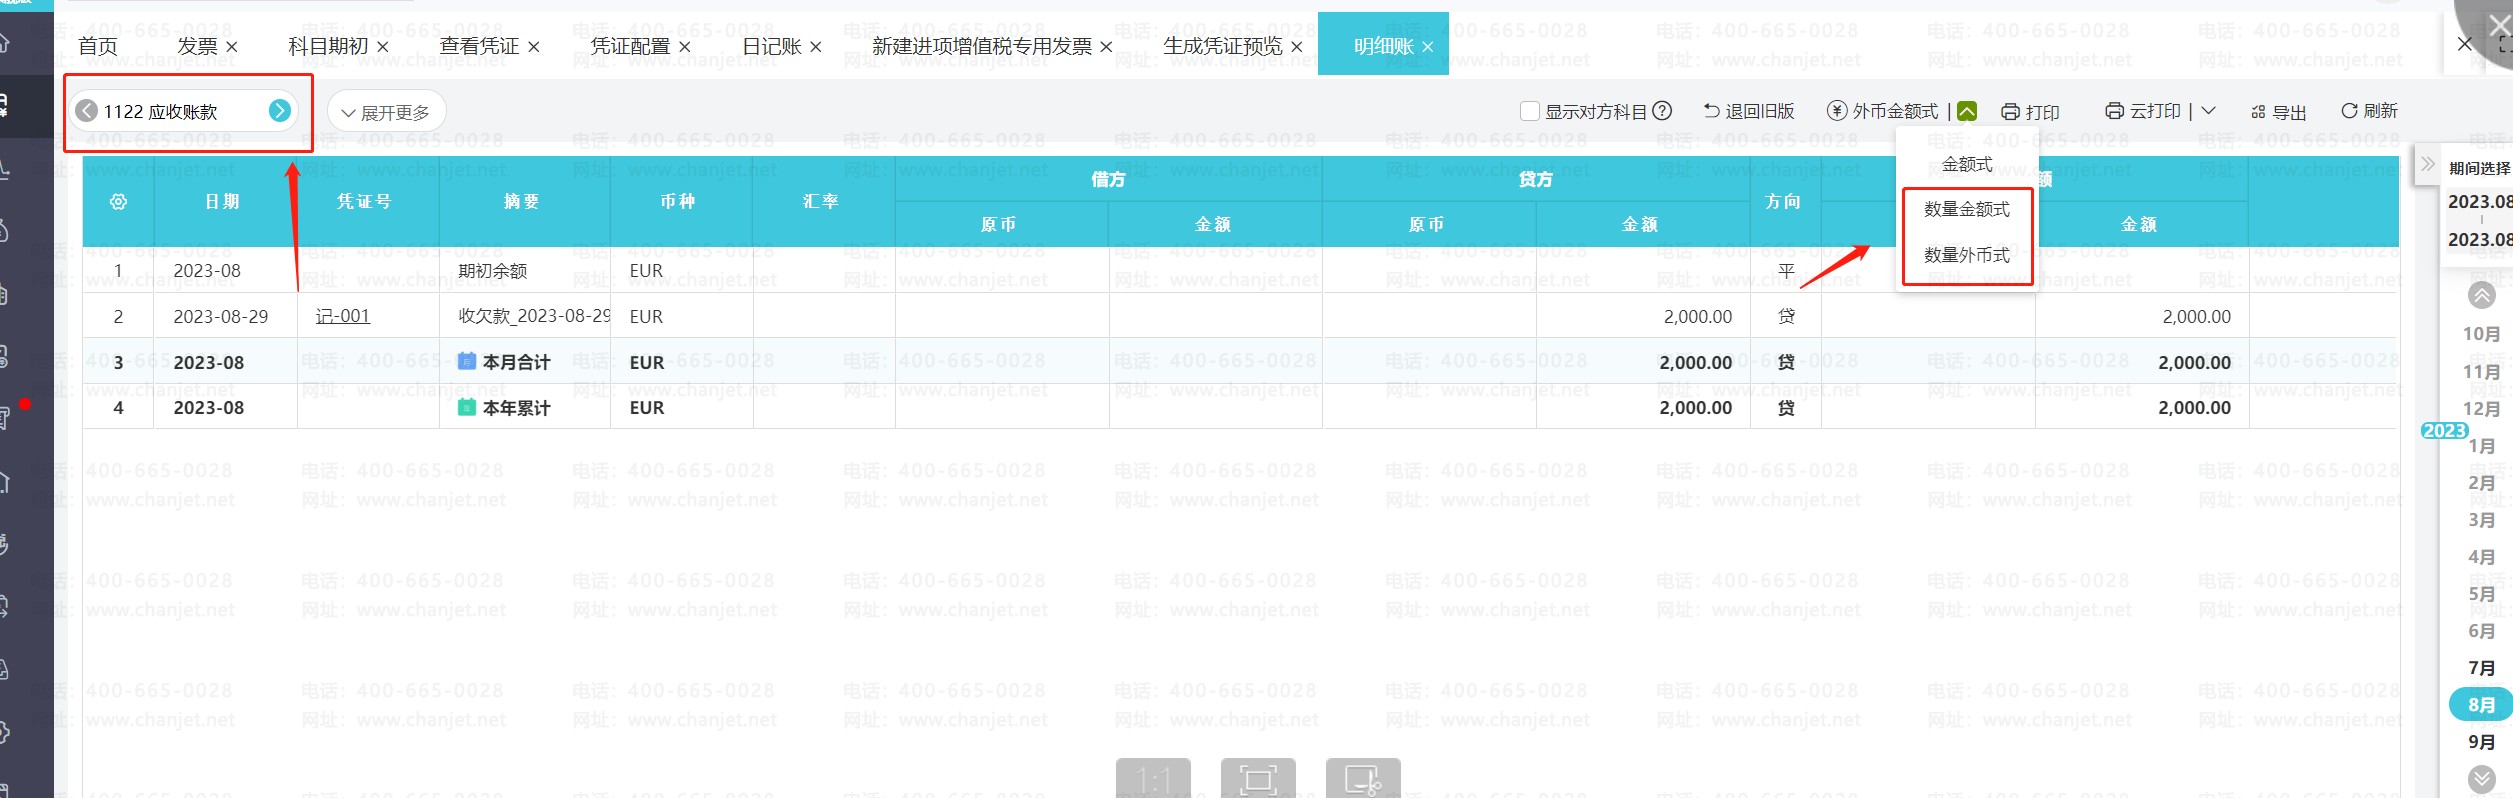Select 1月 in period list
This screenshot has height=798, width=2513.
pos(2481,445)
